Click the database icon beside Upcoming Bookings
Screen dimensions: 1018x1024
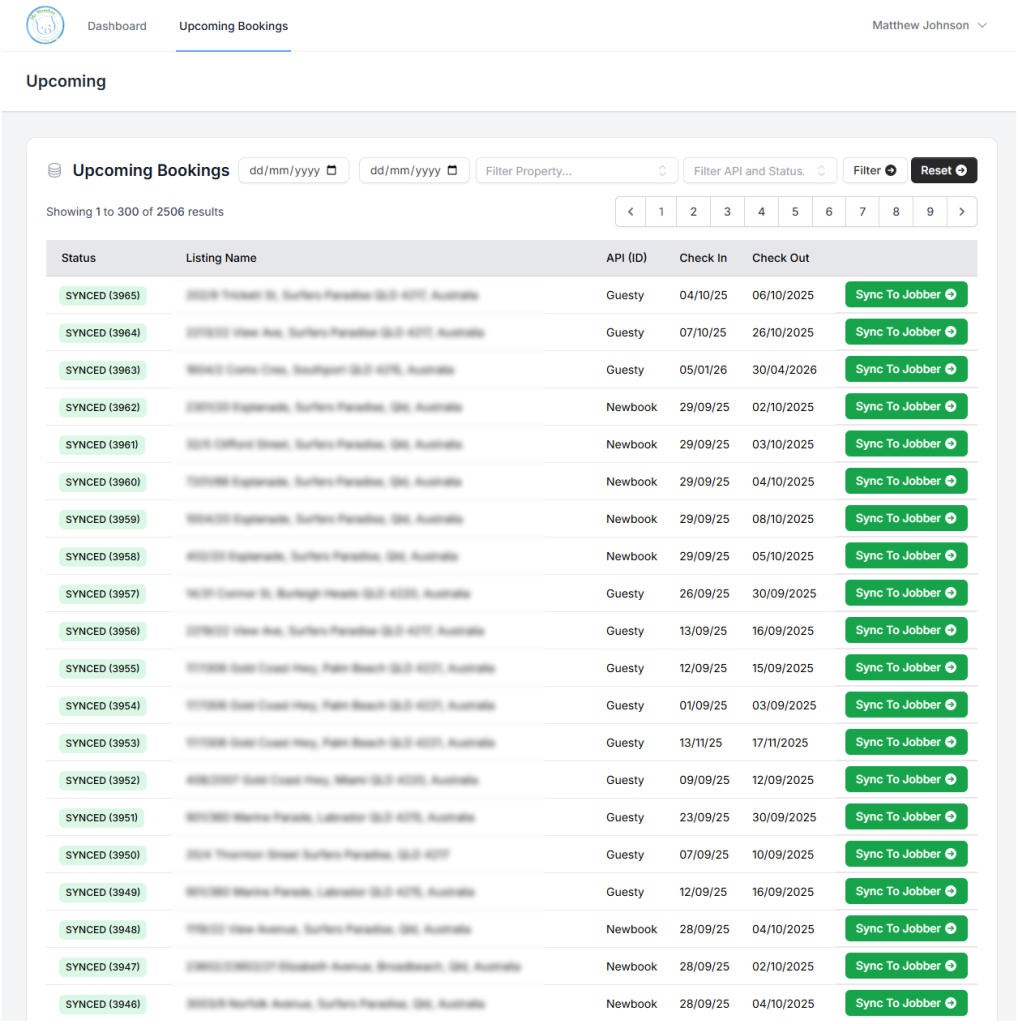[x=55, y=171]
